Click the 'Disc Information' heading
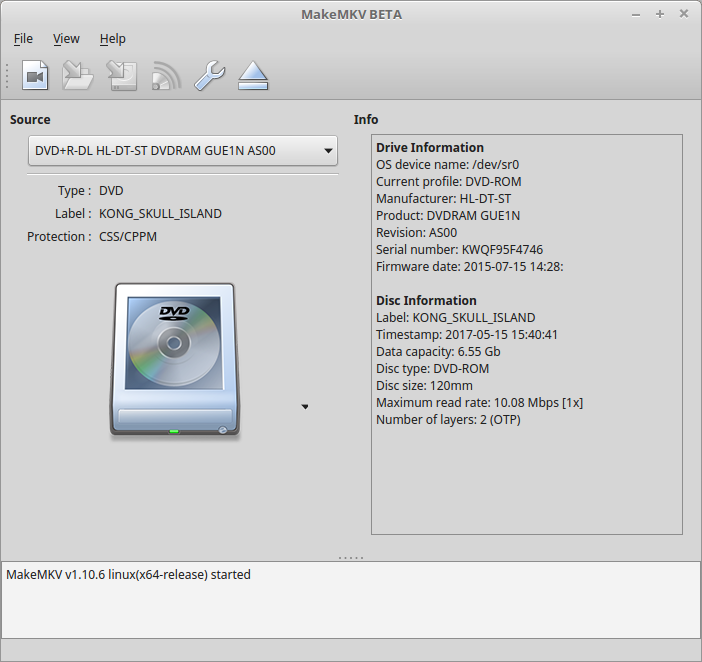This screenshot has height=662, width=702. coord(426,300)
